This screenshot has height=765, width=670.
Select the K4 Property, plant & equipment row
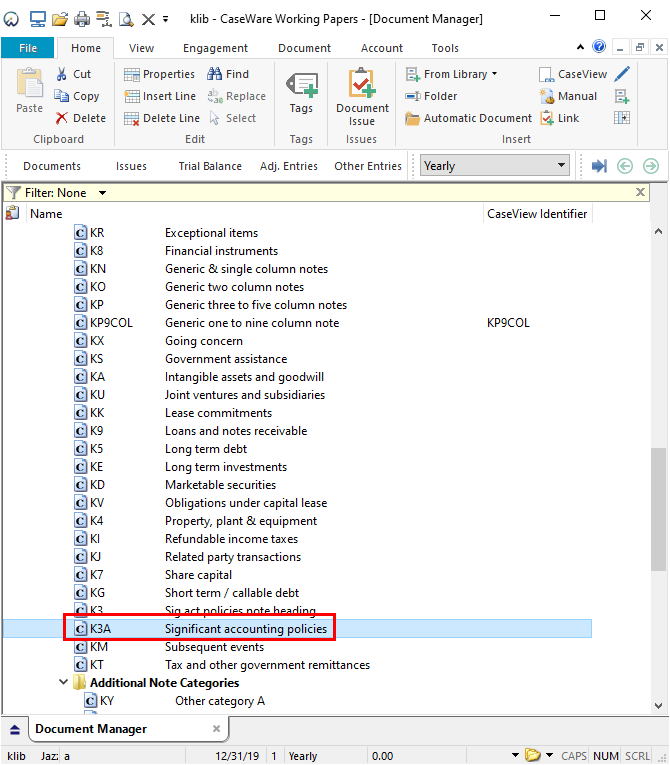pyautogui.click(x=297, y=521)
